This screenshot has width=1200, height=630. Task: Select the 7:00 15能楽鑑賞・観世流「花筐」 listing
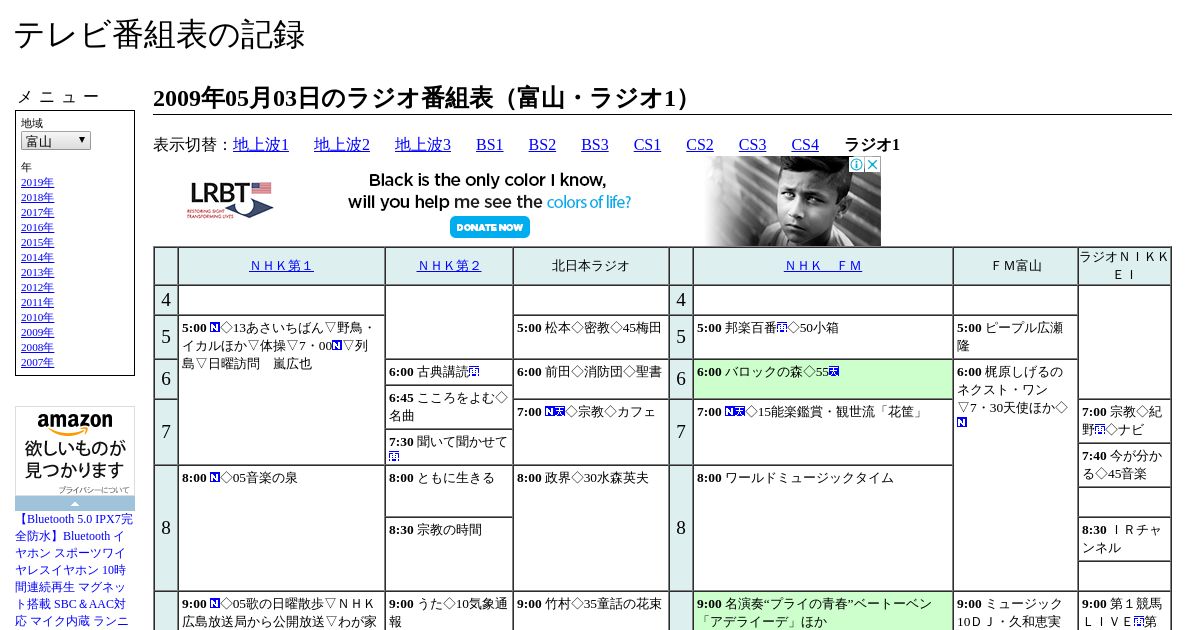click(823, 432)
